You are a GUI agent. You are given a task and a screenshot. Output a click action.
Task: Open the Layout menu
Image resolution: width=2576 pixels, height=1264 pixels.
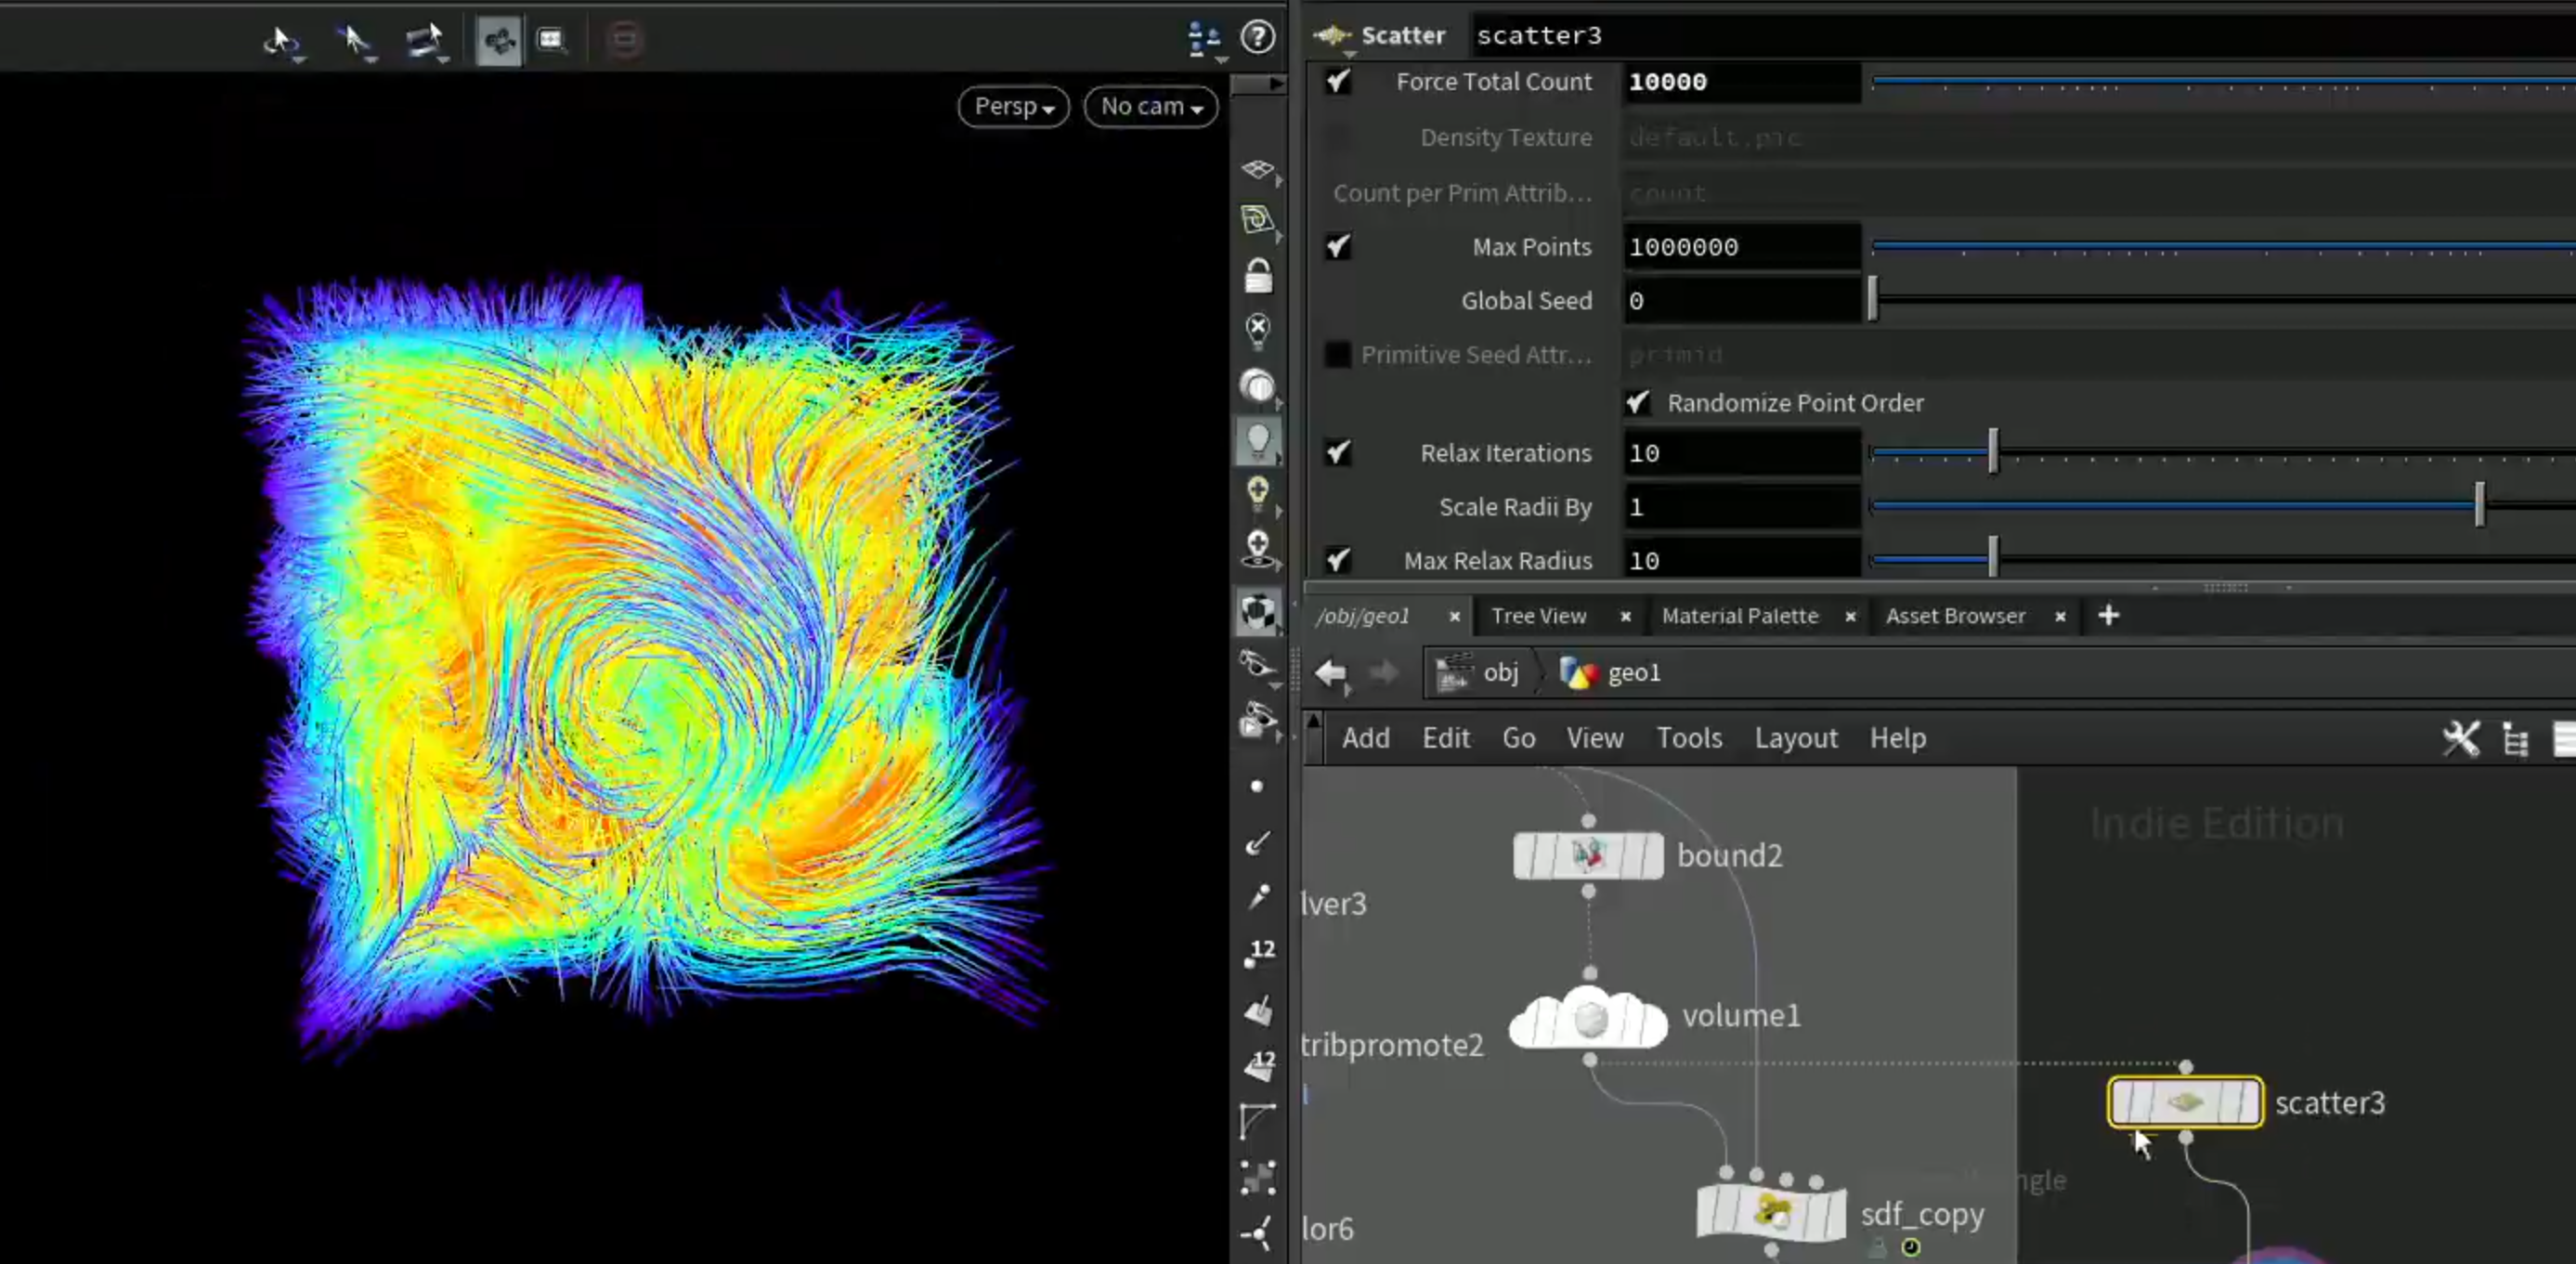[1796, 738]
